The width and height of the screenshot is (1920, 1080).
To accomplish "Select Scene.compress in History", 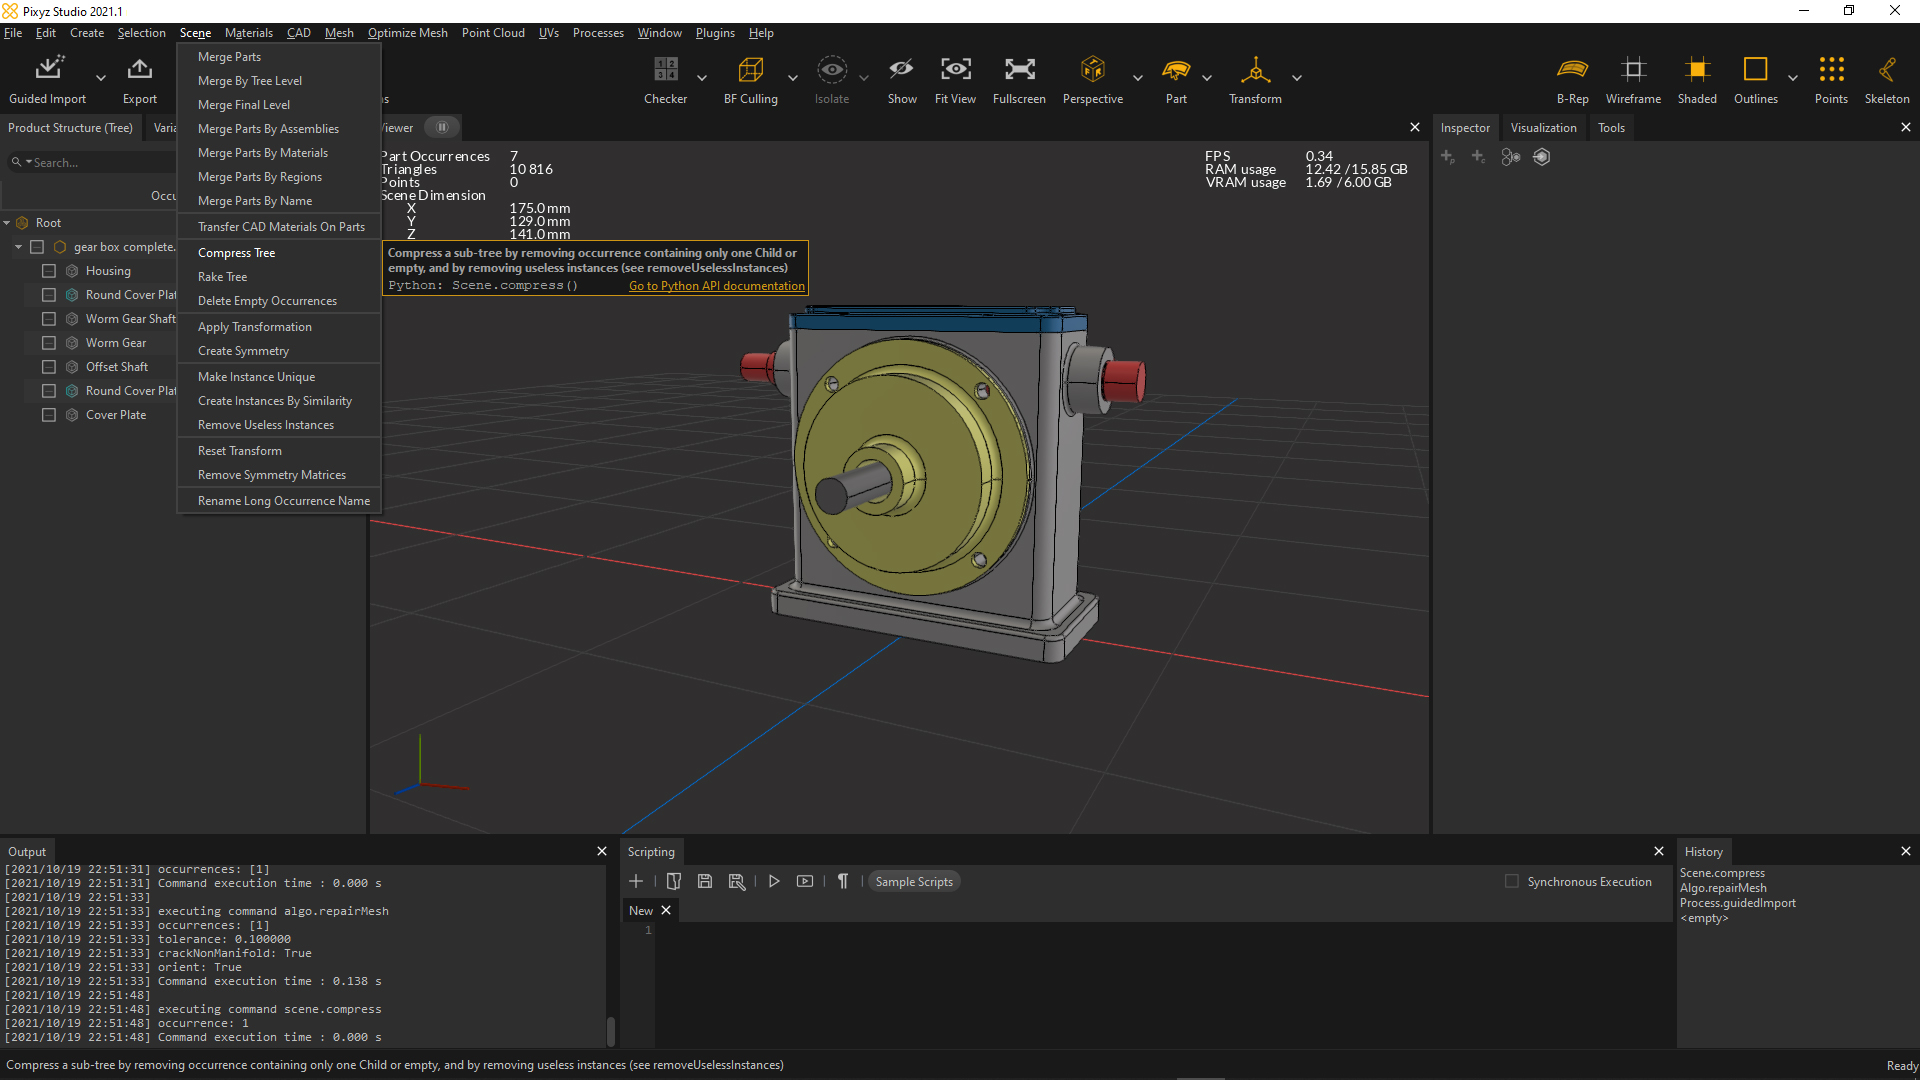I will [1721, 873].
